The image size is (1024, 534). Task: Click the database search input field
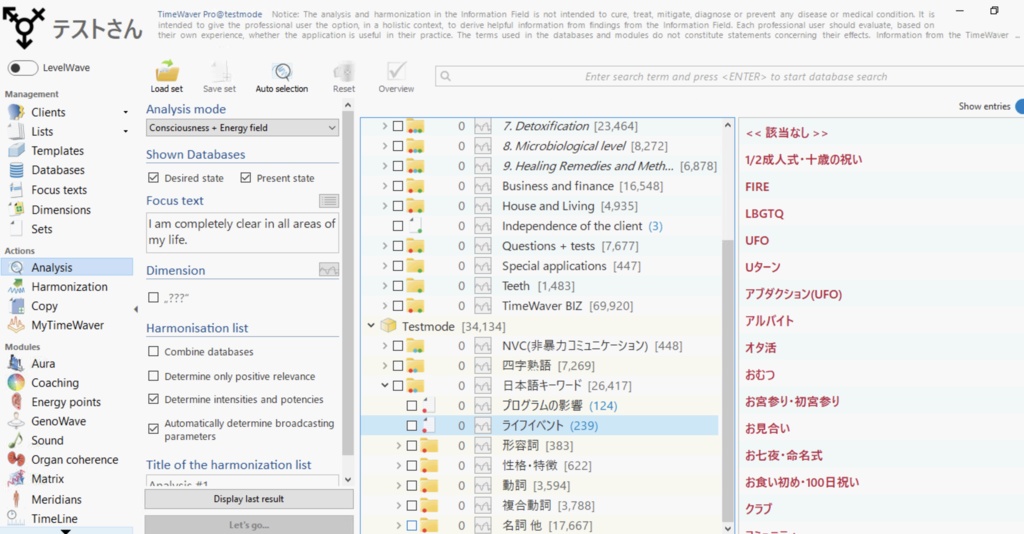729,76
